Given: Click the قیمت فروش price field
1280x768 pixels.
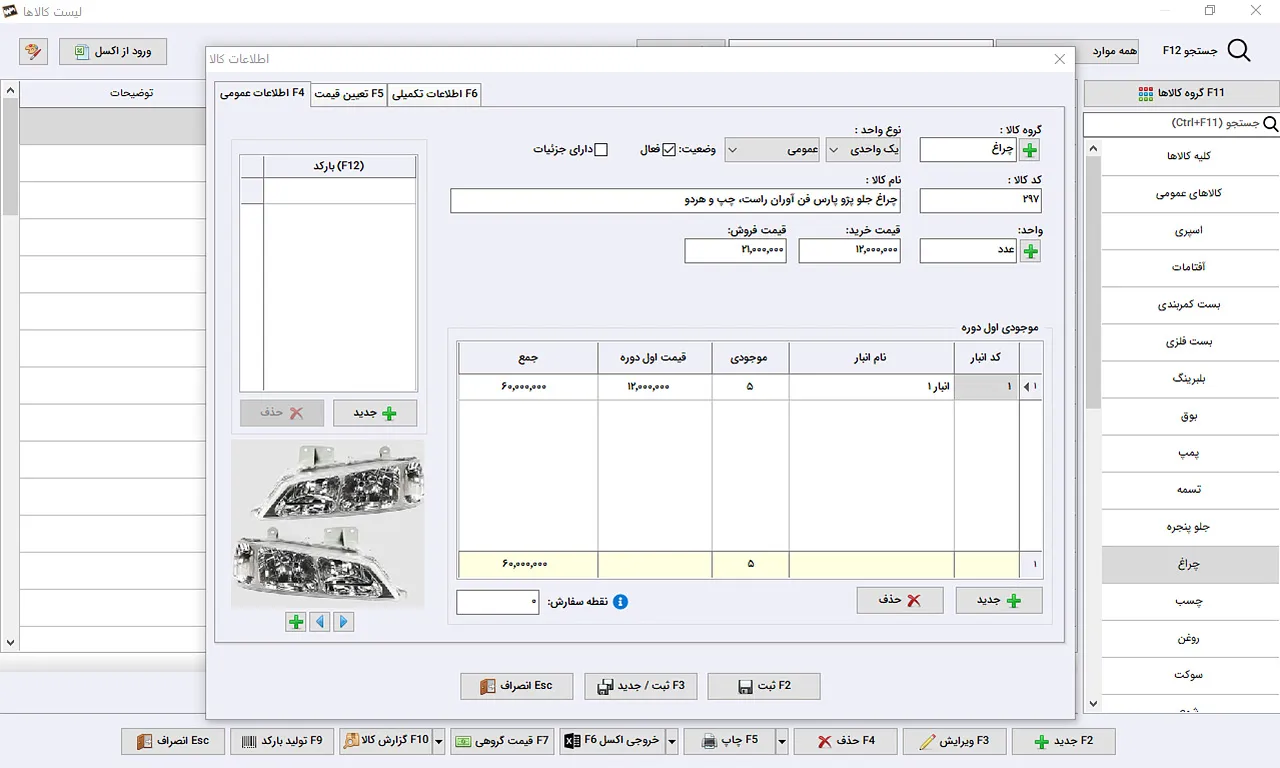Looking at the screenshot, I should click(735, 251).
